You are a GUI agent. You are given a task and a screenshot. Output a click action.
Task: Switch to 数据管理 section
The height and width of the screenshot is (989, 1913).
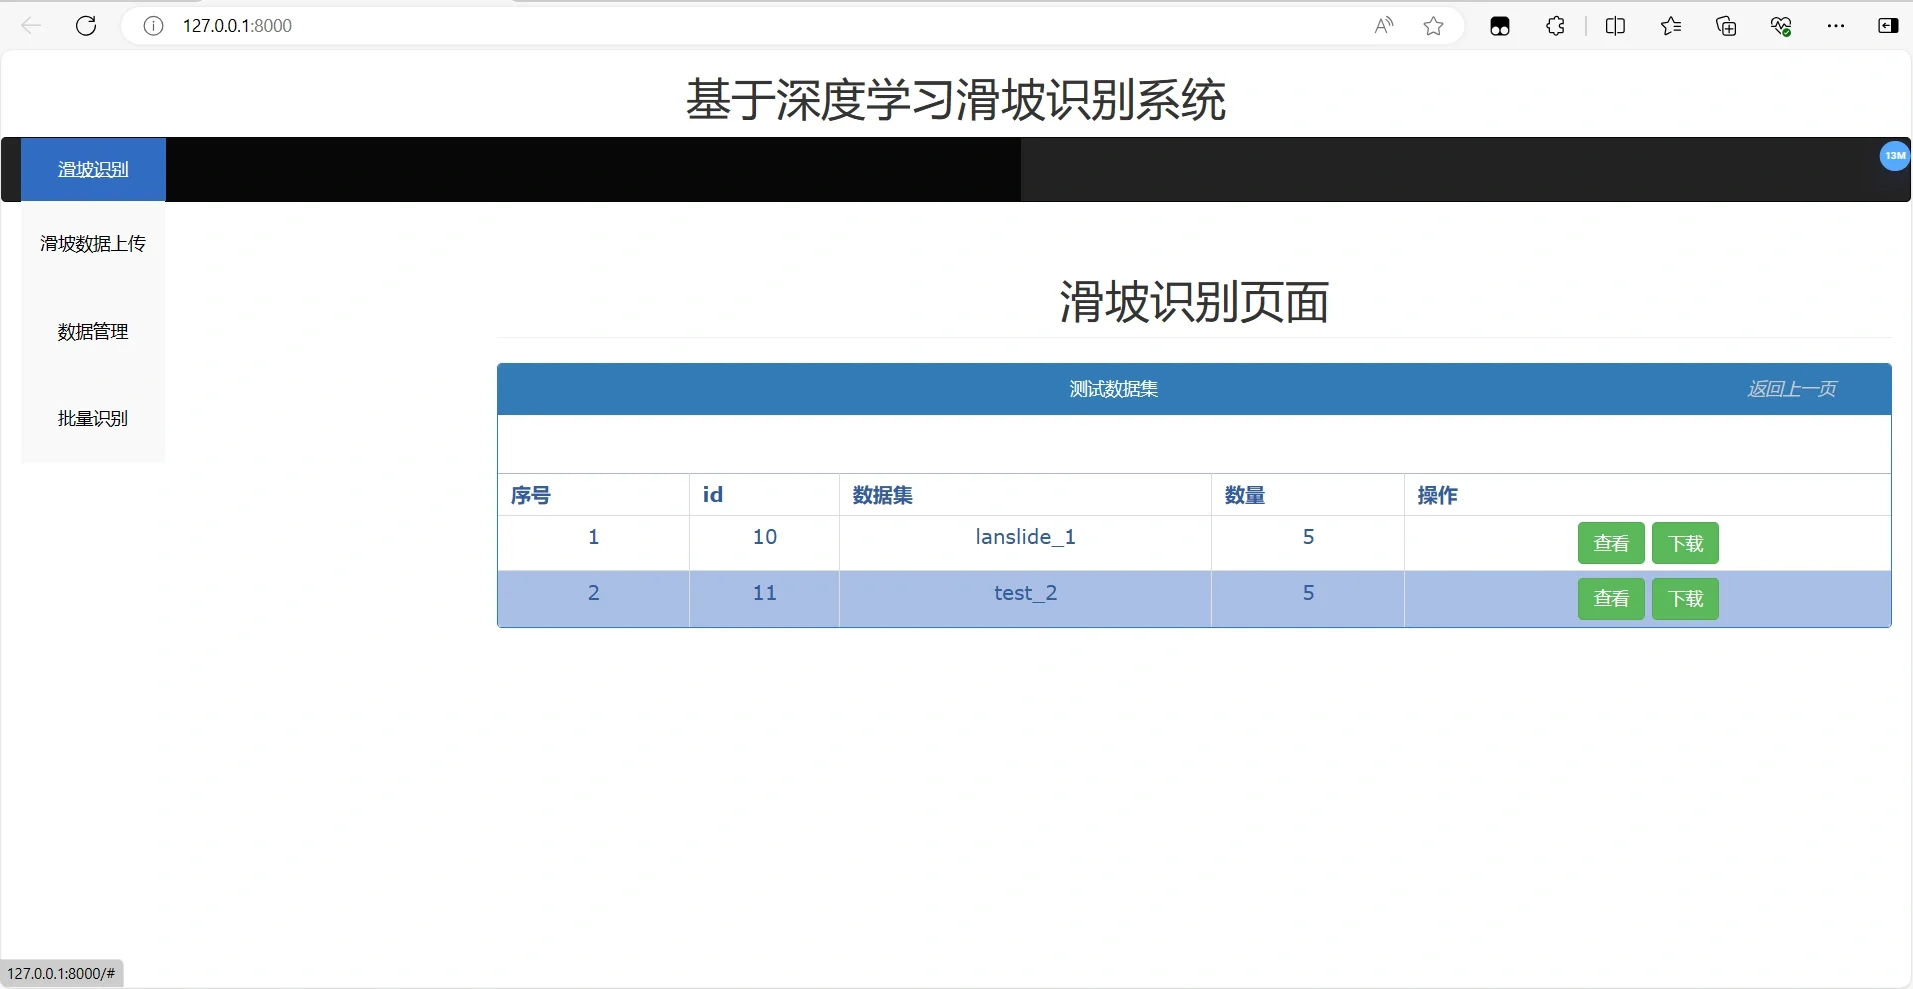[93, 331]
